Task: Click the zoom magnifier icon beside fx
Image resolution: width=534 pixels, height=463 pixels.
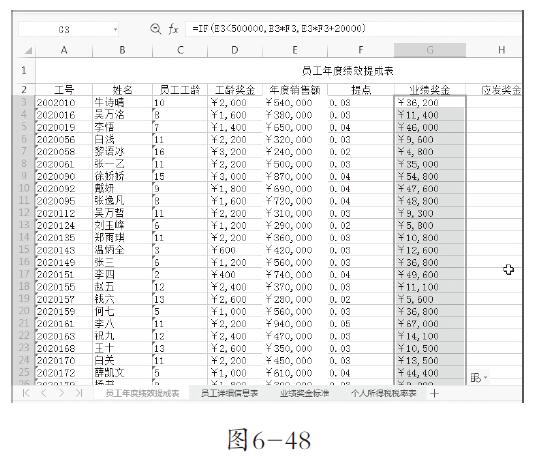Action: point(156,29)
